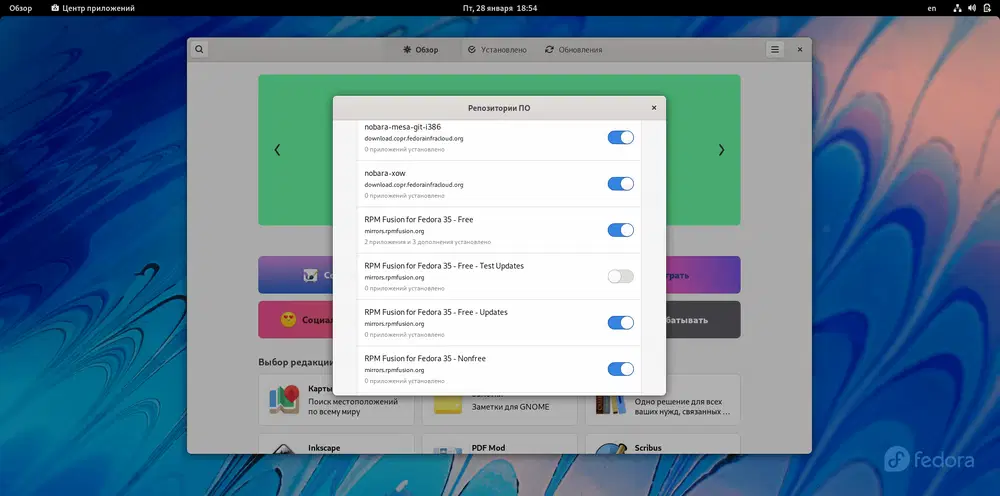Open the Scribus app card
This screenshot has width=1000, height=496.
663,444
